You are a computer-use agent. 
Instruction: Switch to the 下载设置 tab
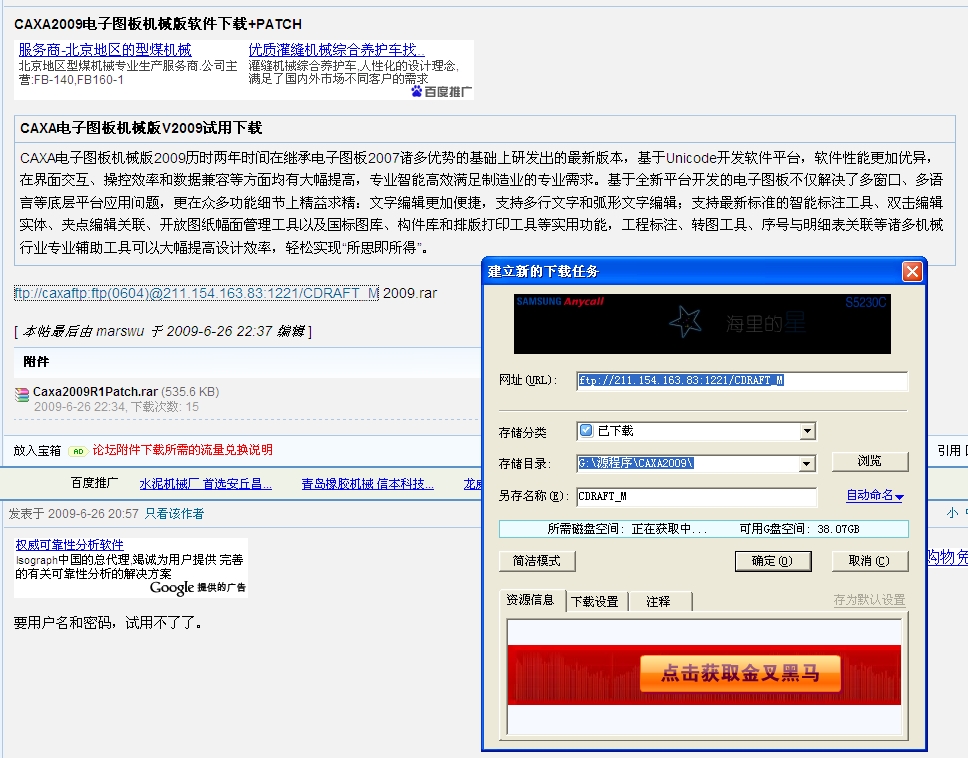[595, 601]
